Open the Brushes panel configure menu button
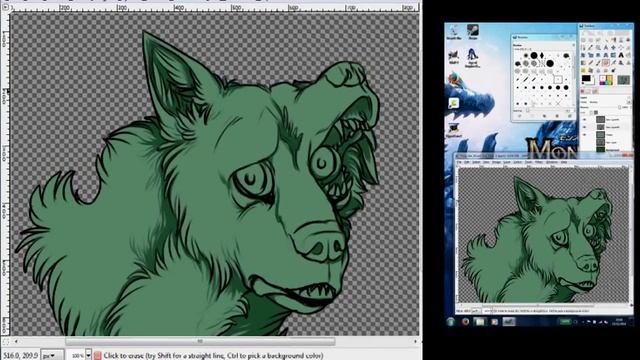Image resolution: width=640 pixels, height=360 pixels. pyautogui.click(x=573, y=45)
